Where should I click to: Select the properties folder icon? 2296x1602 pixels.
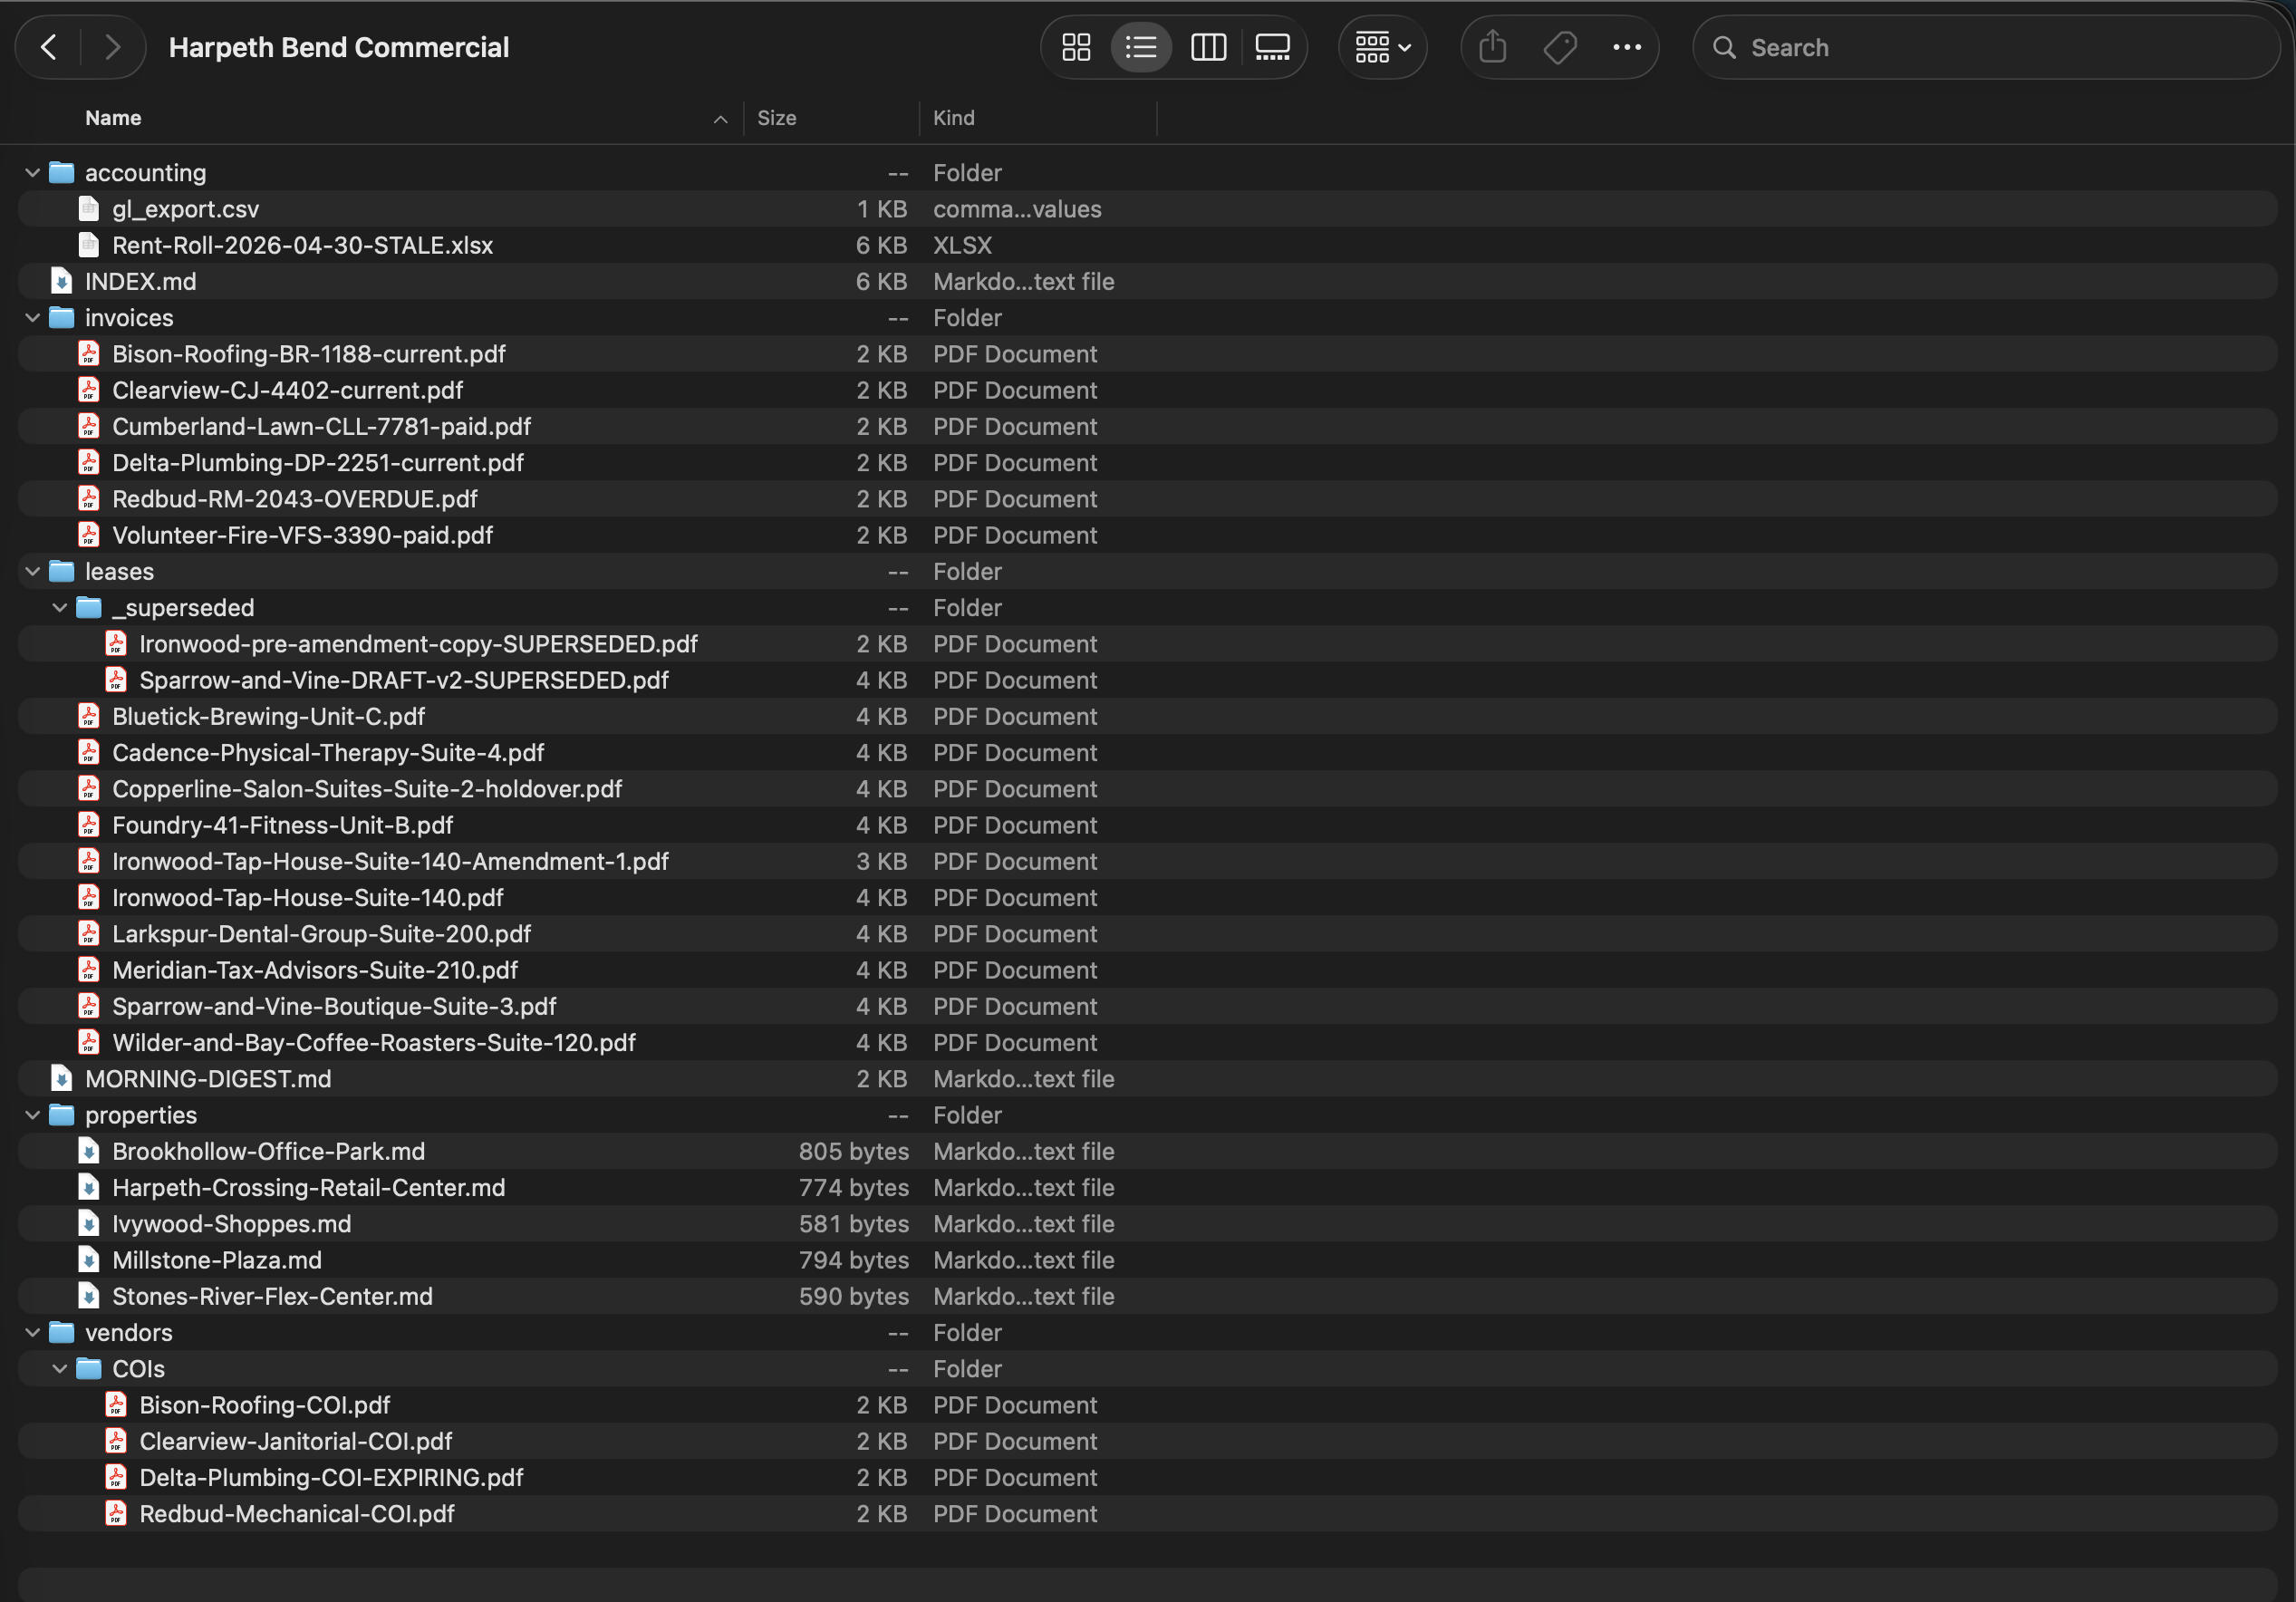(62, 1115)
